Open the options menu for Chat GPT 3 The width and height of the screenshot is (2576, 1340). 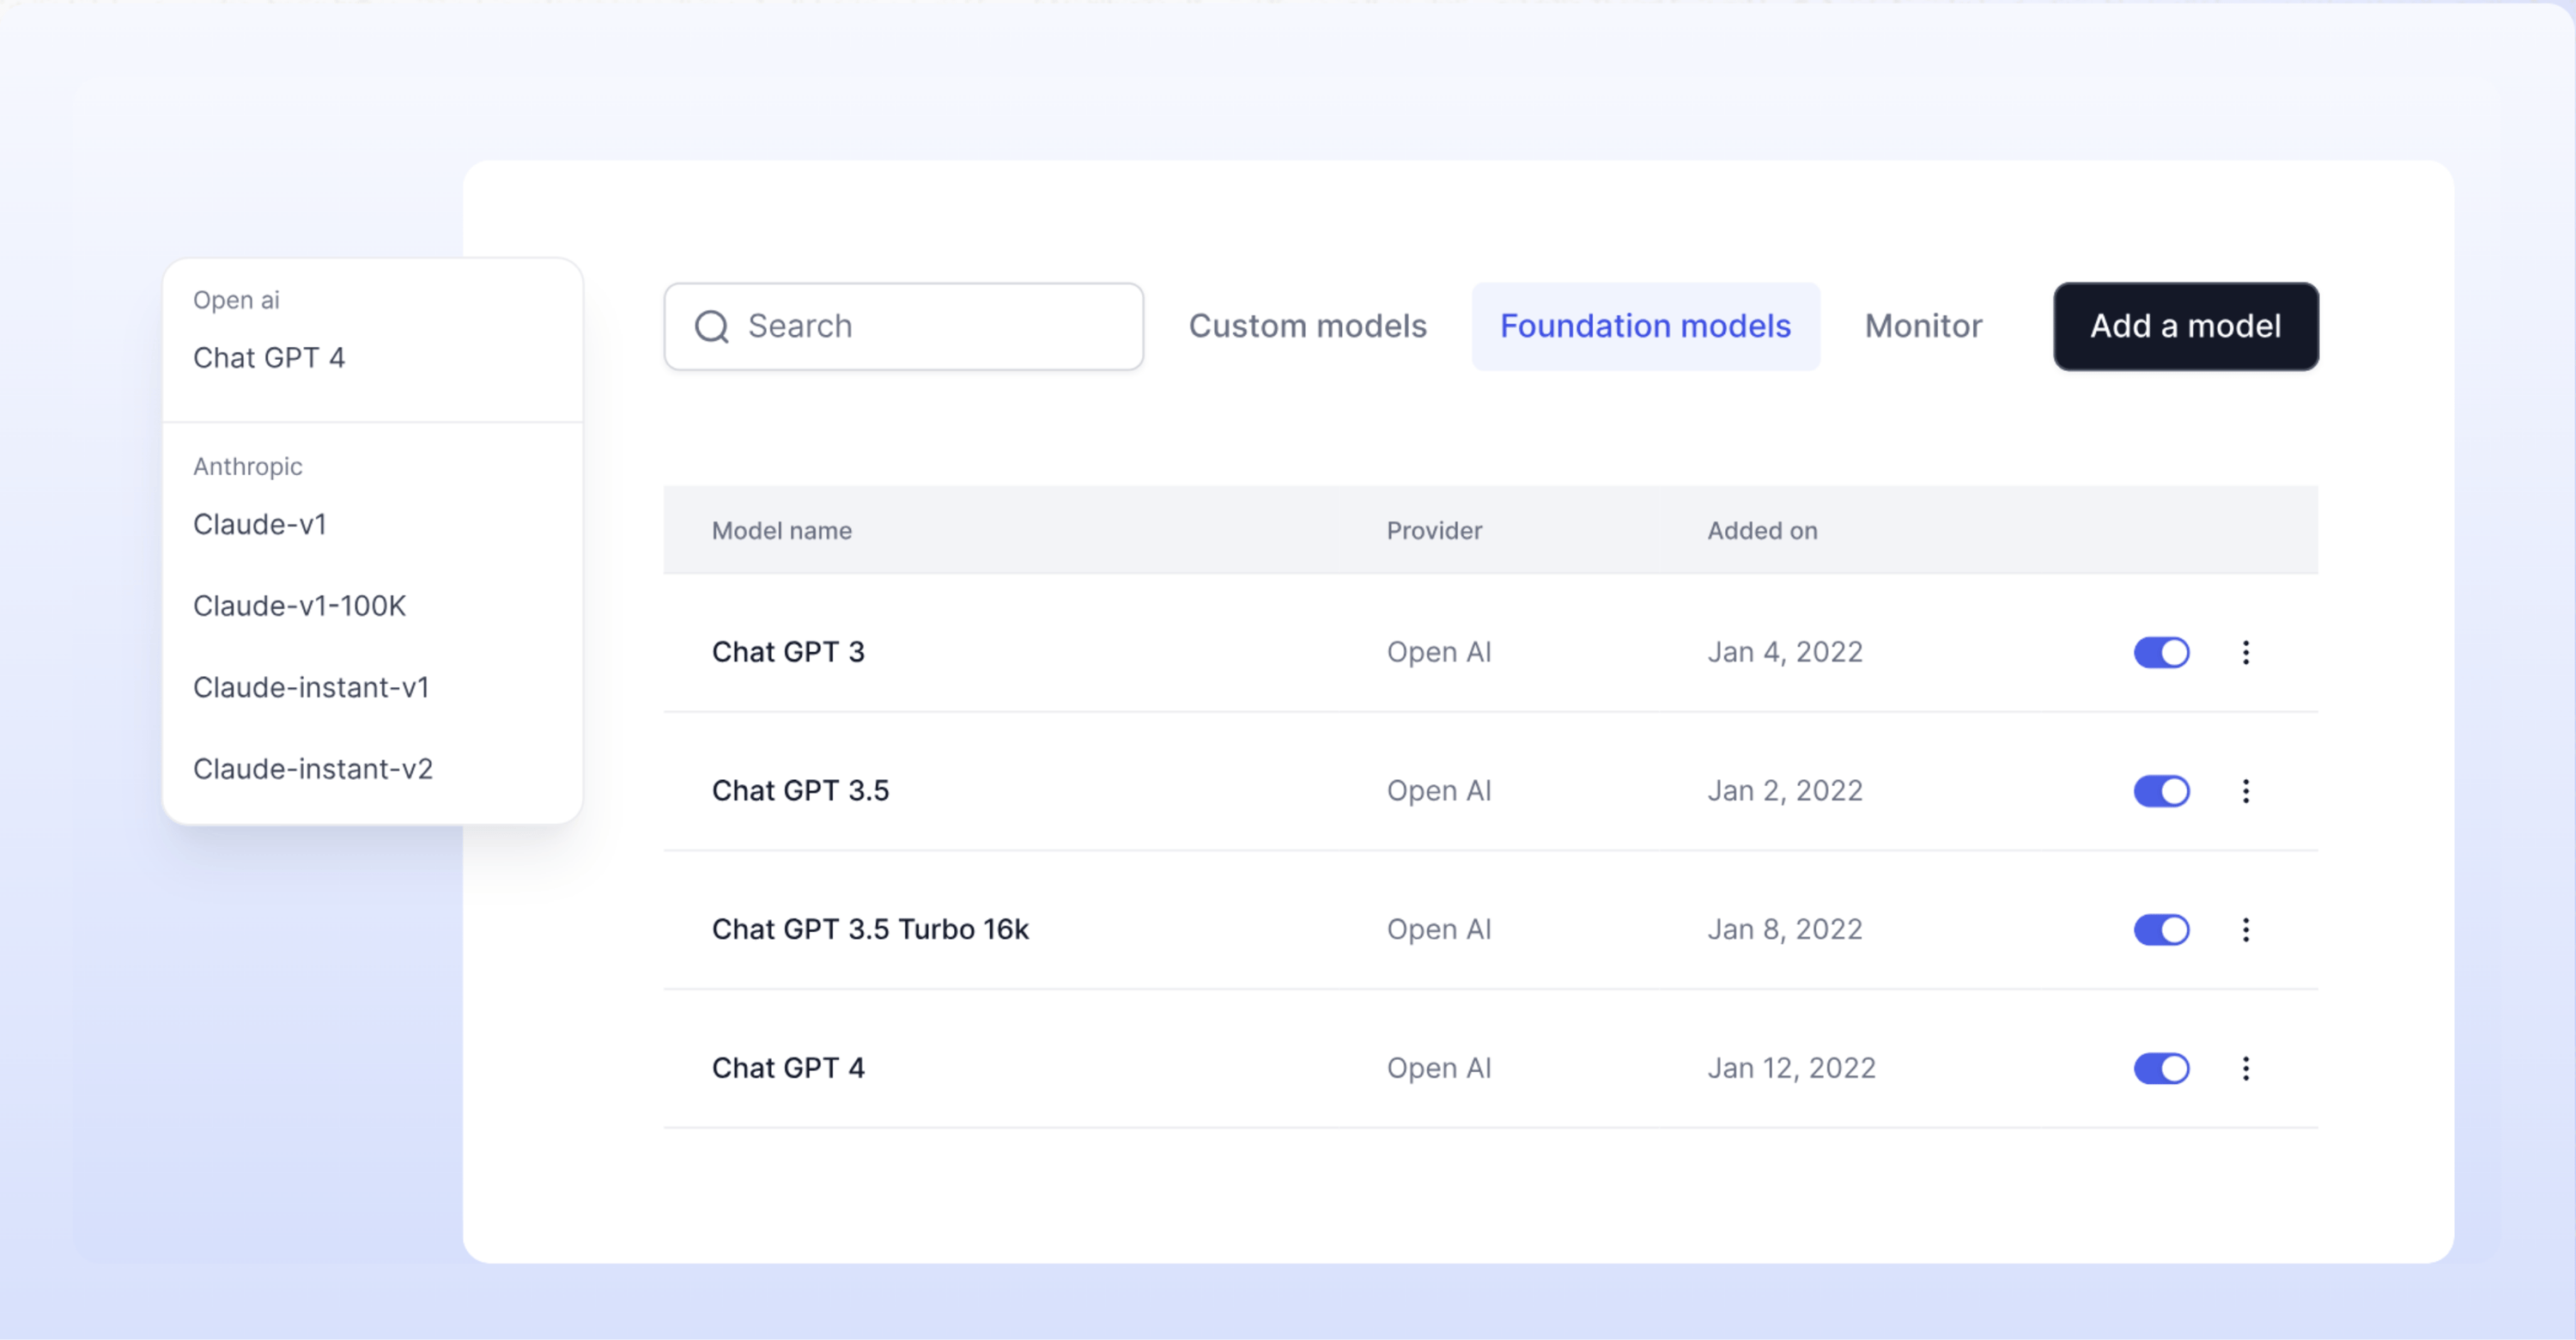click(x=2246, y=652)
